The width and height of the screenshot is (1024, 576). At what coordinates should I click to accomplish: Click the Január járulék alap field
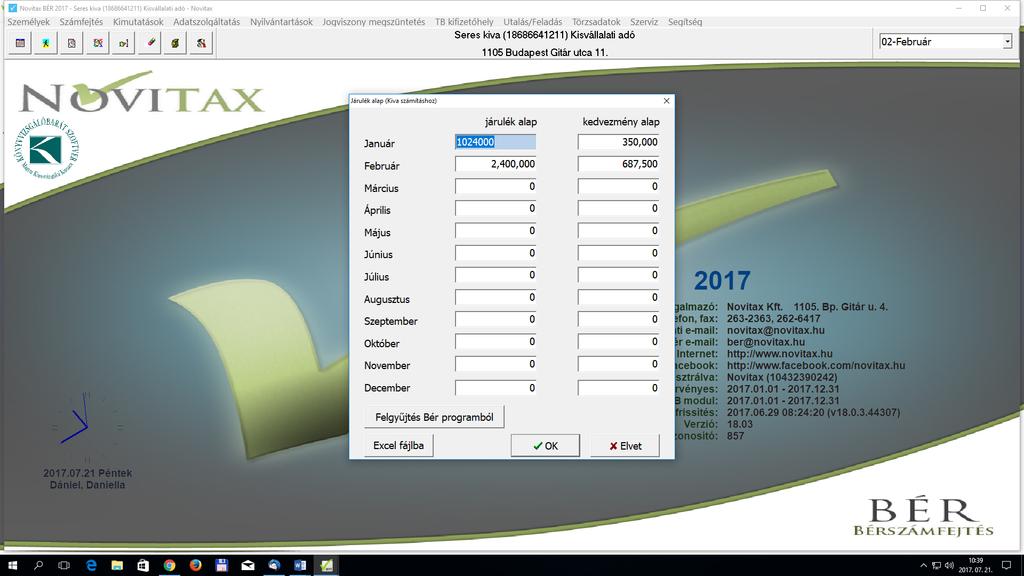pyautogui.click(x=496, y=142)
